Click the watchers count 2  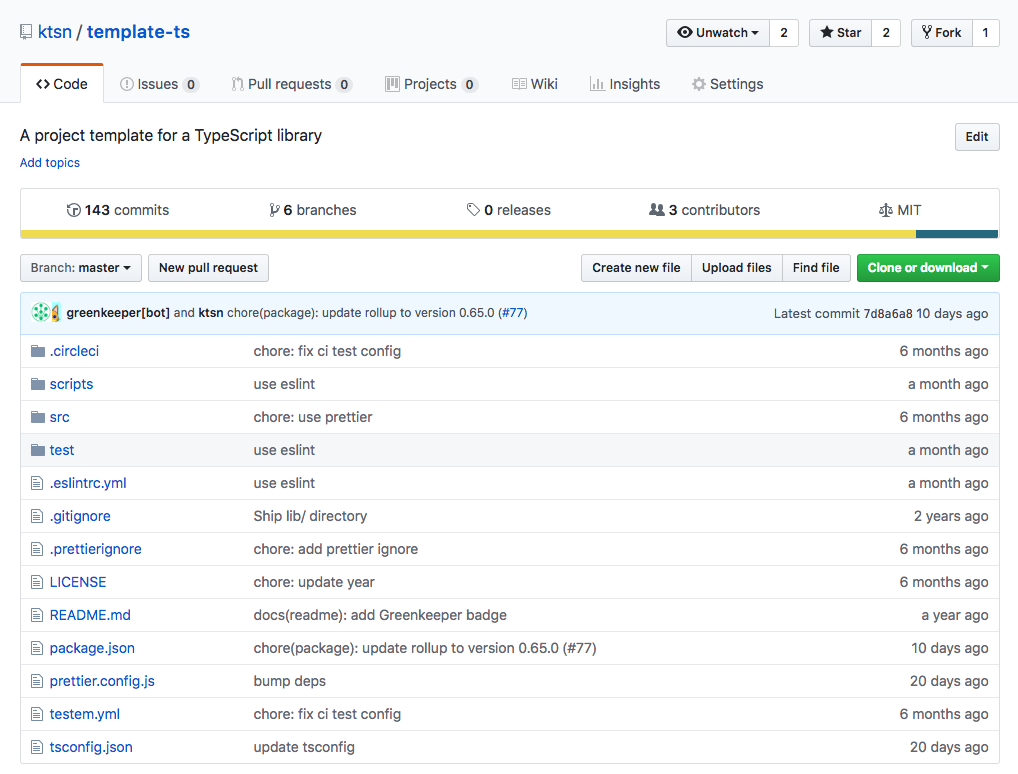(784, 33)
